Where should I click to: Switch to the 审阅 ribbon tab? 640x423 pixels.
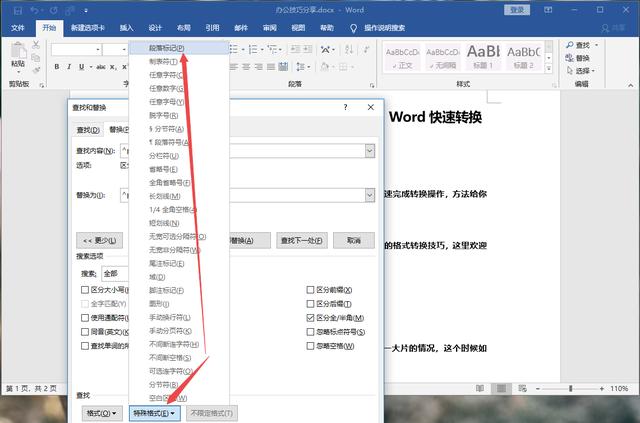pos(269,28)
